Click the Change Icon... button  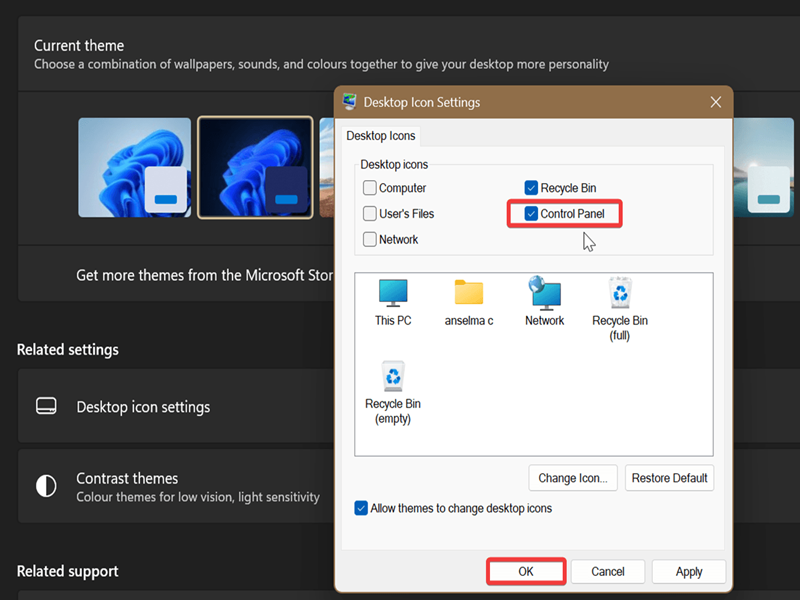(x=573, y=478)
